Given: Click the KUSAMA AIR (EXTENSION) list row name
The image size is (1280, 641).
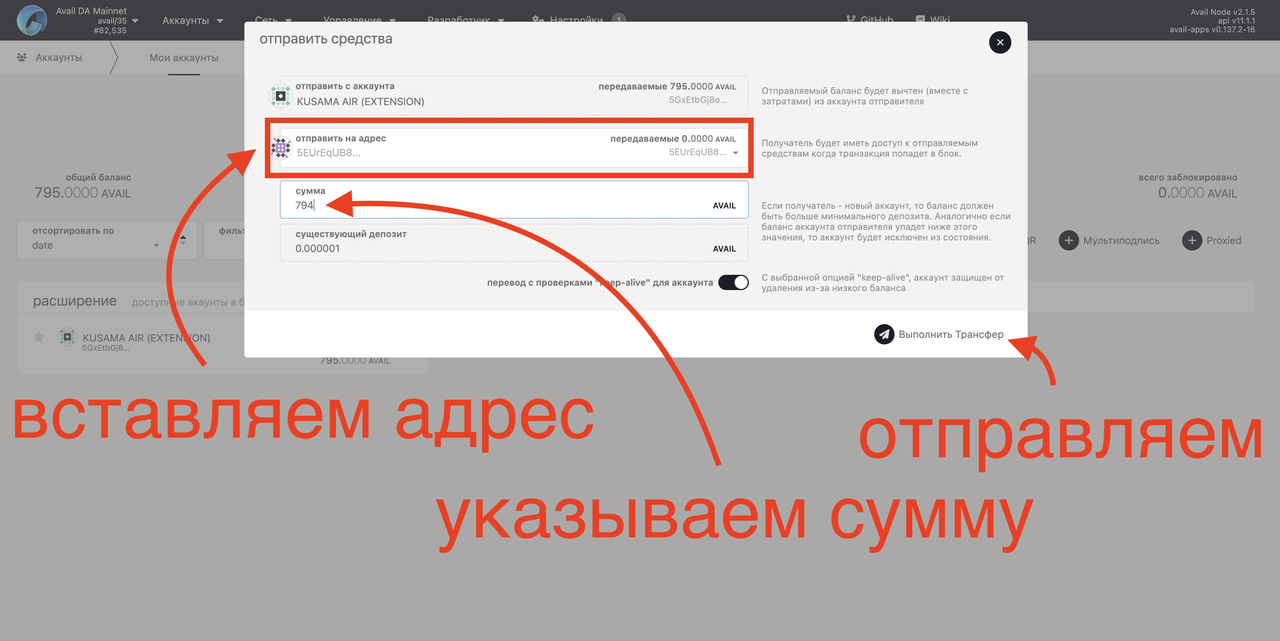Looking at the screenshot, I should pos(146,337).
